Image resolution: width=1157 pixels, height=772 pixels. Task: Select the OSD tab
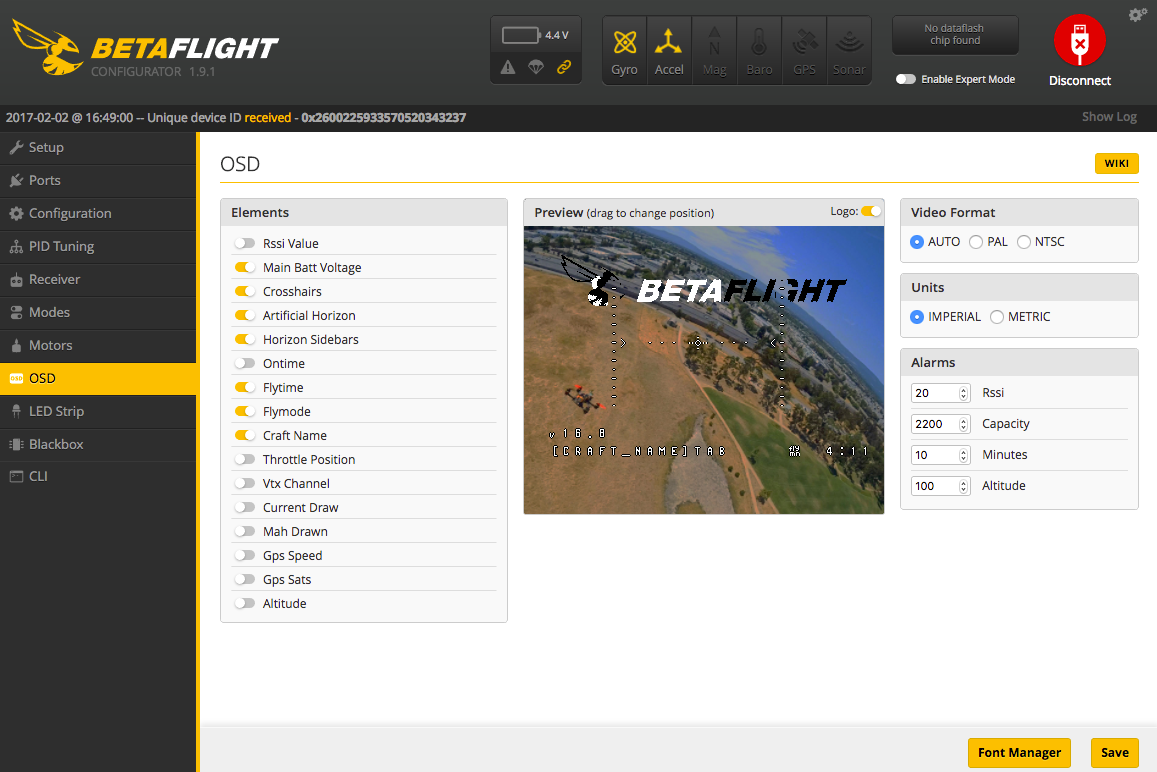[98, 379]
